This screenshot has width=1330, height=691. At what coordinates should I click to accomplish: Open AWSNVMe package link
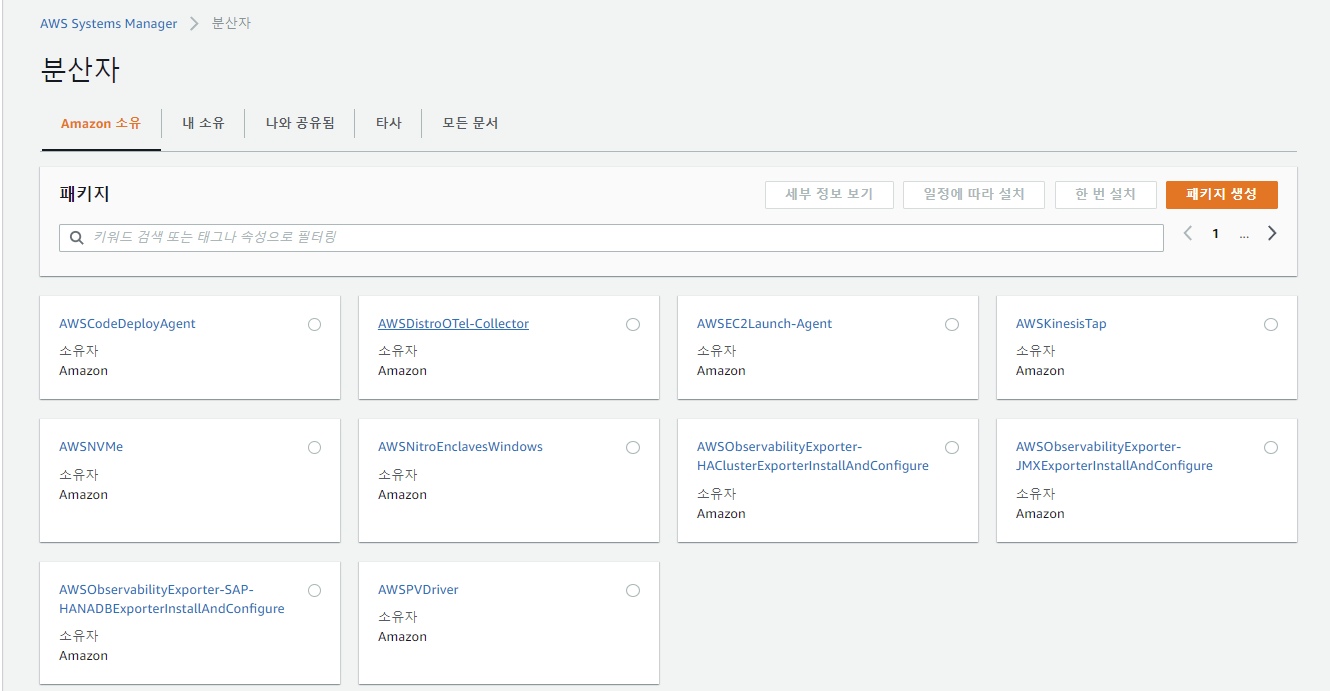[91, 447]
